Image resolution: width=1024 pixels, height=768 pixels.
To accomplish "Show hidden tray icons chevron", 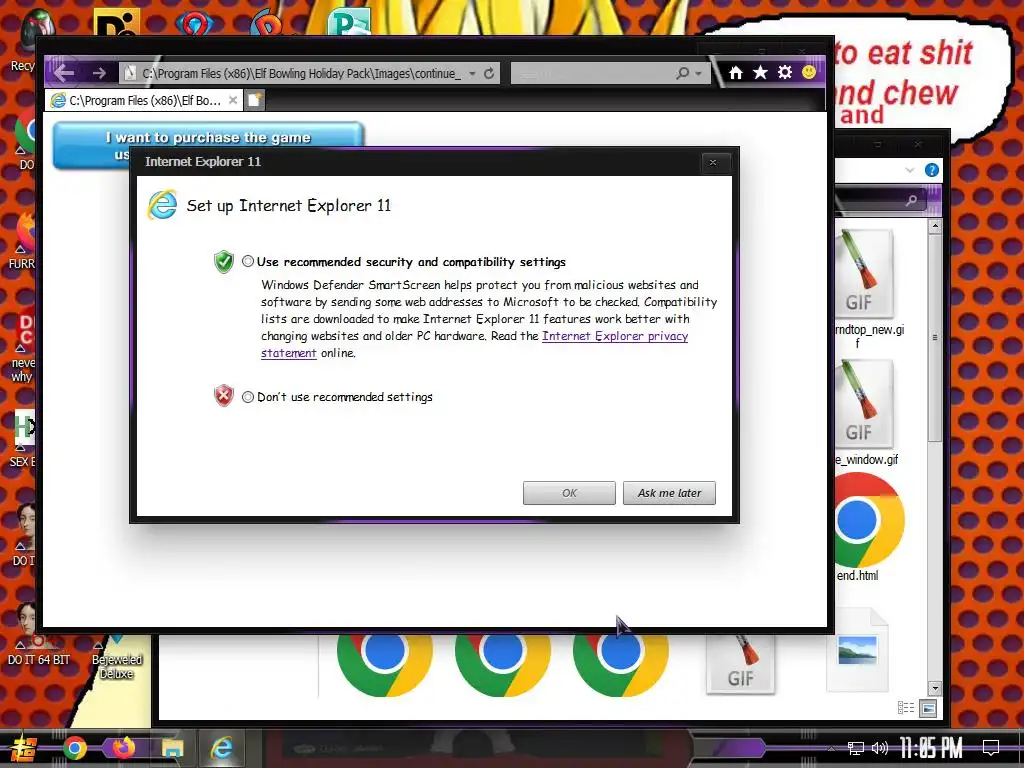I will click(831, 748).
